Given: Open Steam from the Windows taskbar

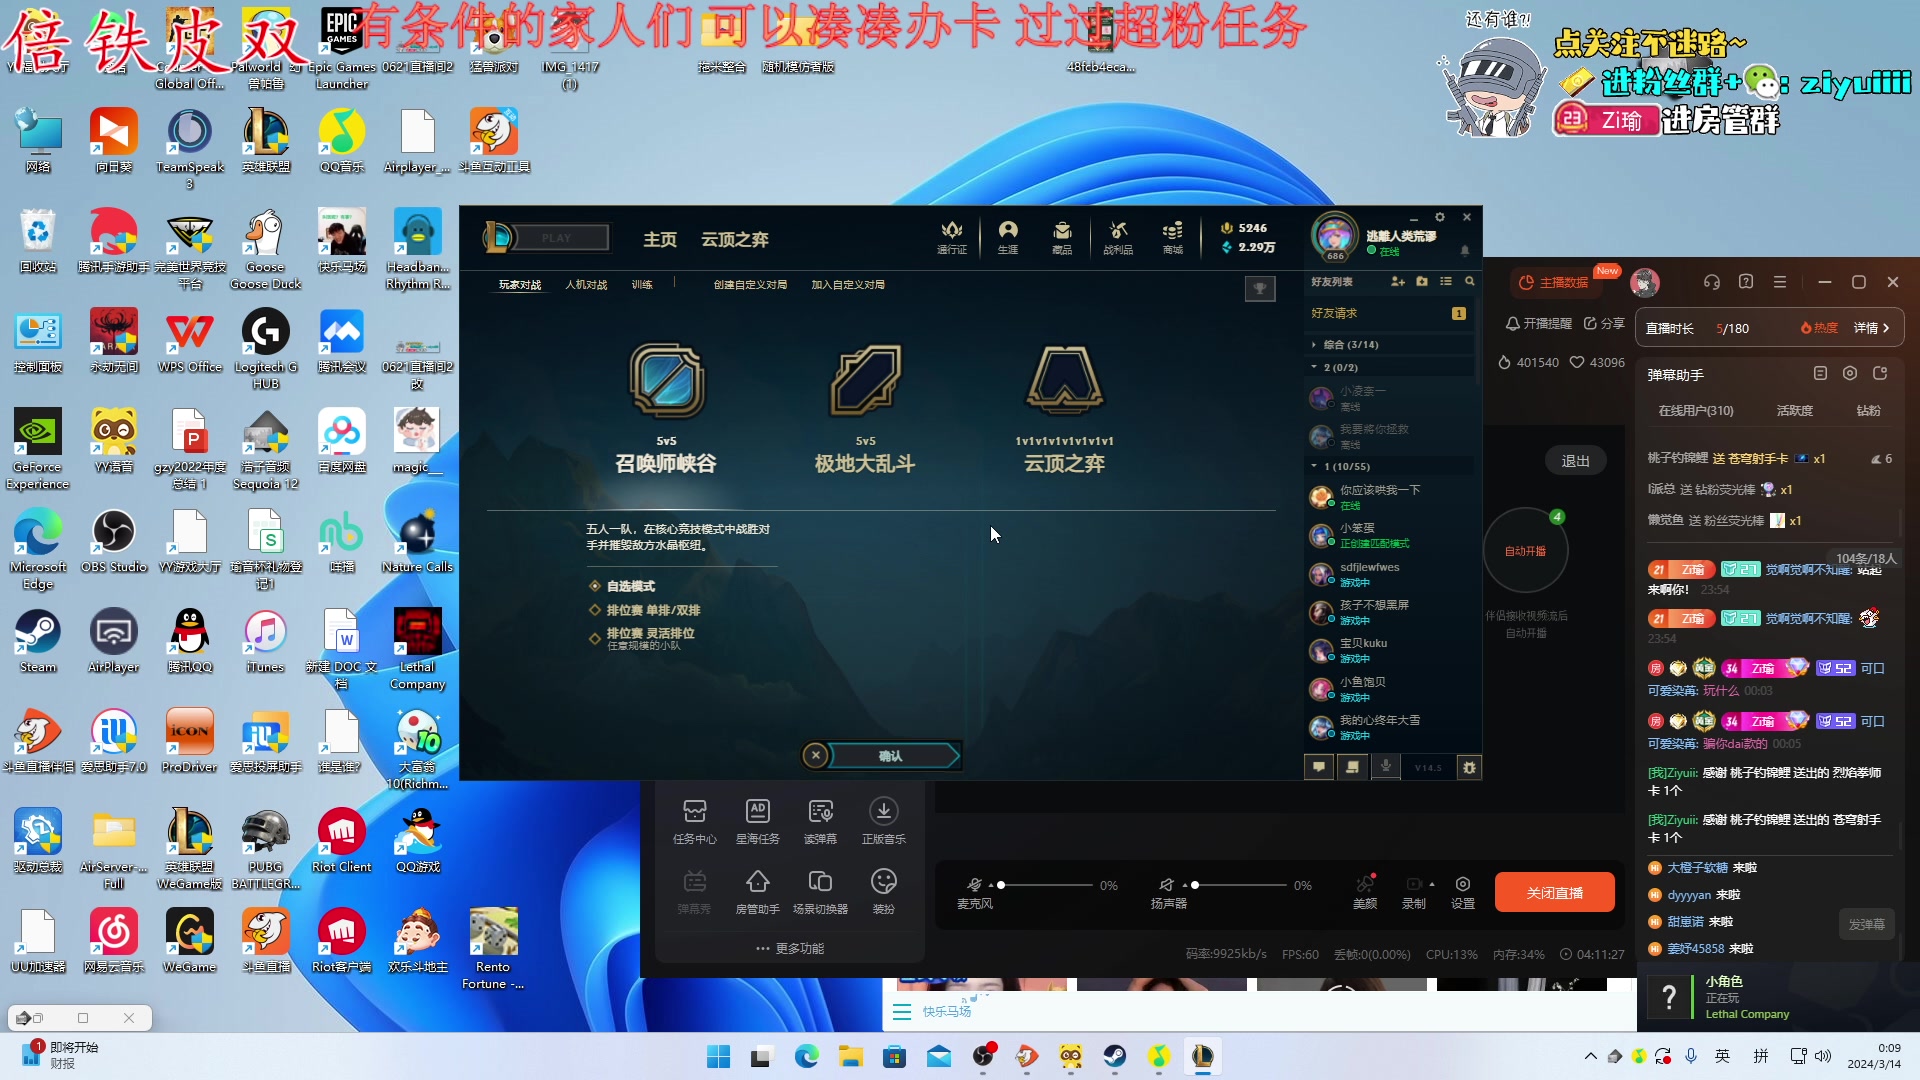Looking at the screenshot, I should [x=1115, y=1056].
